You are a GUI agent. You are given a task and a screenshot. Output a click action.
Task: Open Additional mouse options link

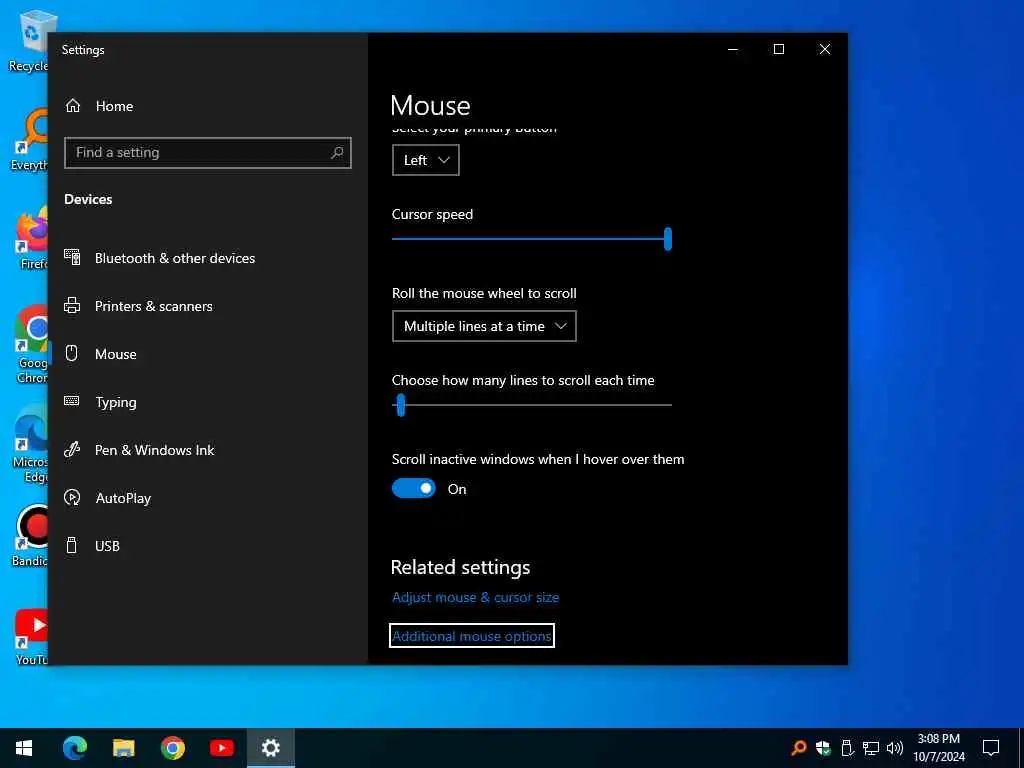tap(472, 636)
